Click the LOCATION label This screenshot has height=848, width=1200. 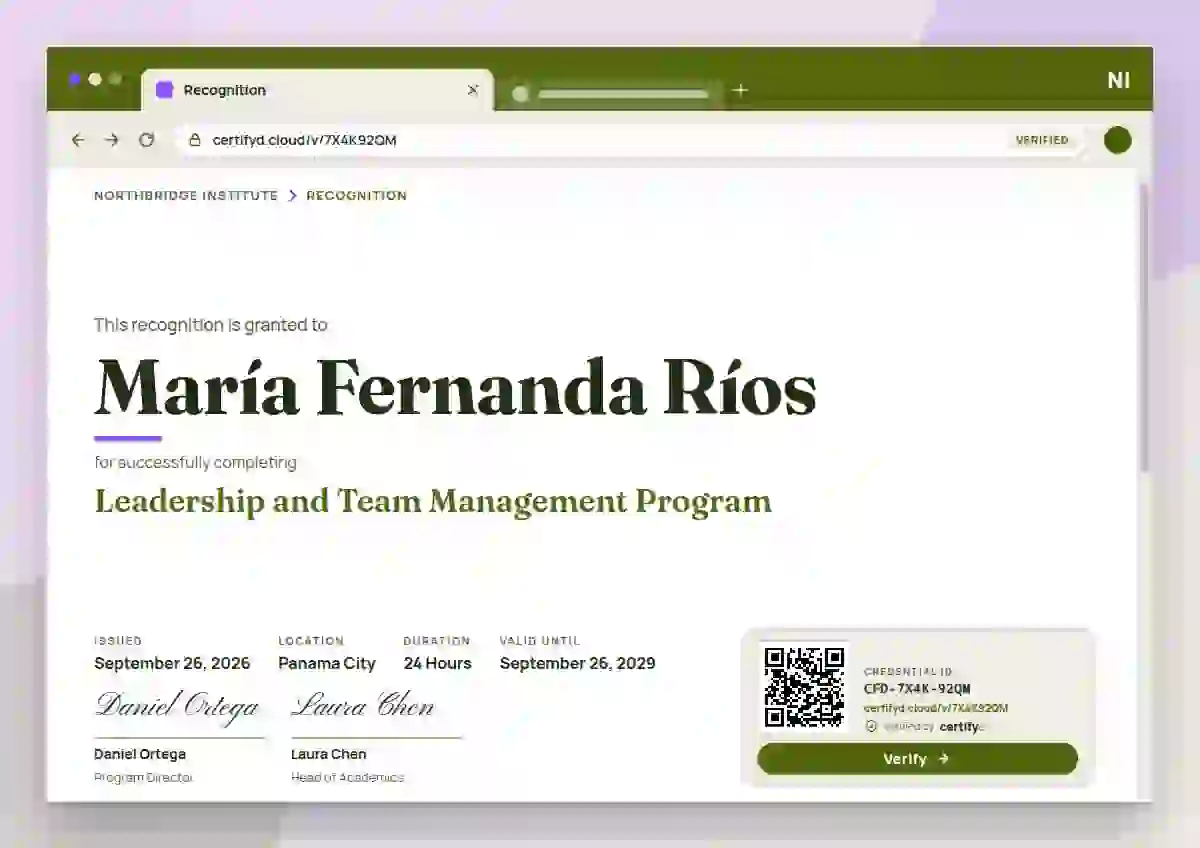(x=311, y=641)
